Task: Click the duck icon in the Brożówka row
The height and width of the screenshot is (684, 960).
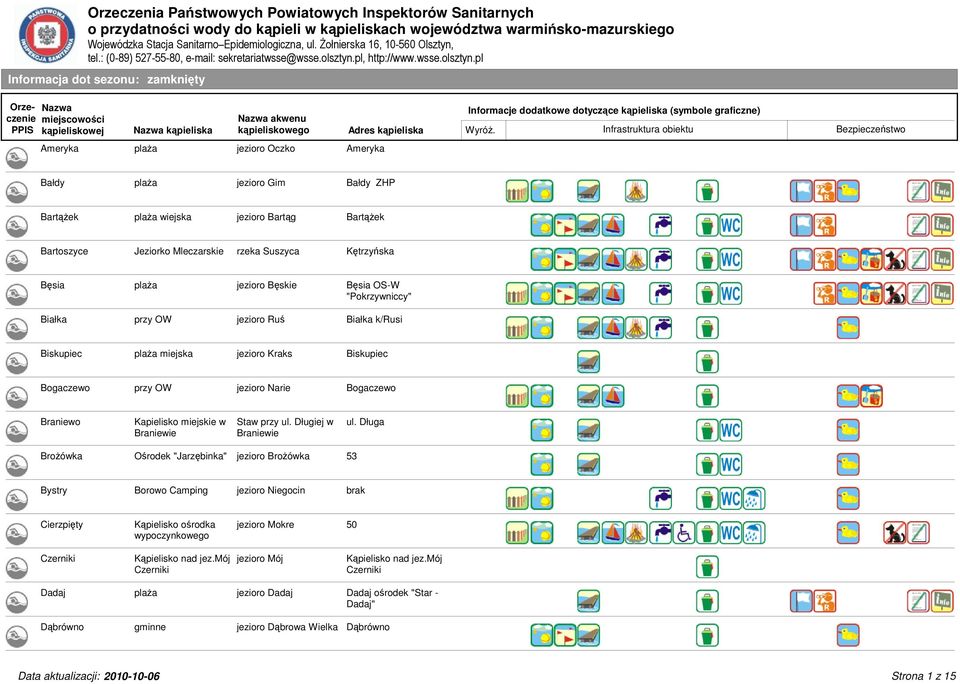Action: 848,465
